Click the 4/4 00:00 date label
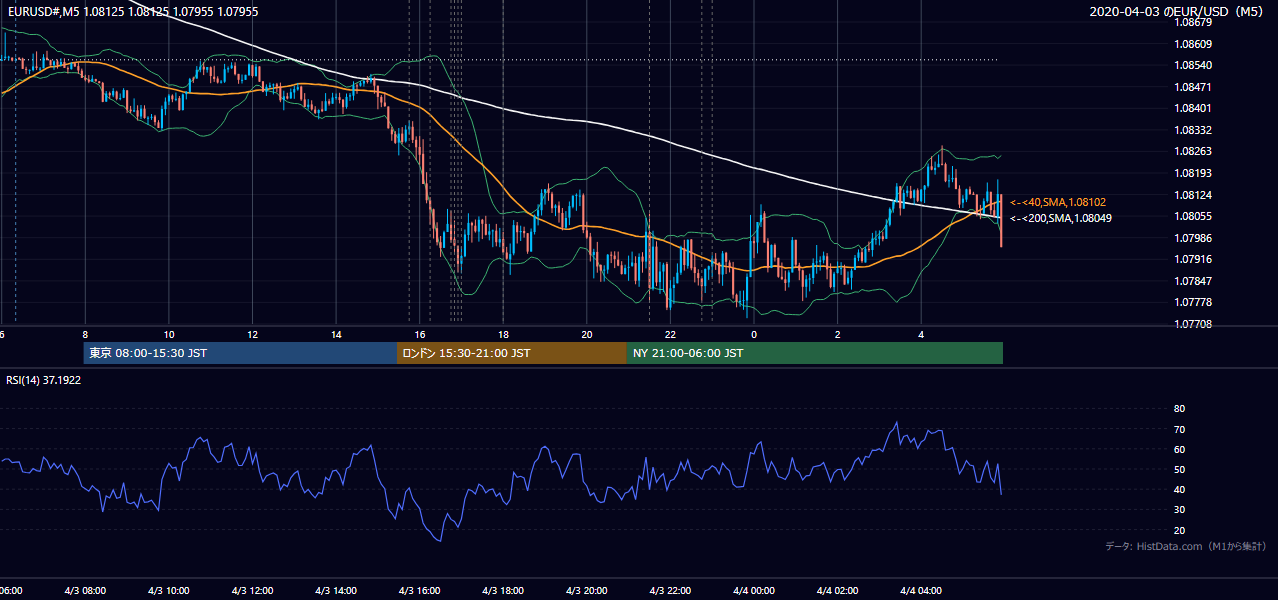Screen dimensions: 1278x600 coord(754,591)
